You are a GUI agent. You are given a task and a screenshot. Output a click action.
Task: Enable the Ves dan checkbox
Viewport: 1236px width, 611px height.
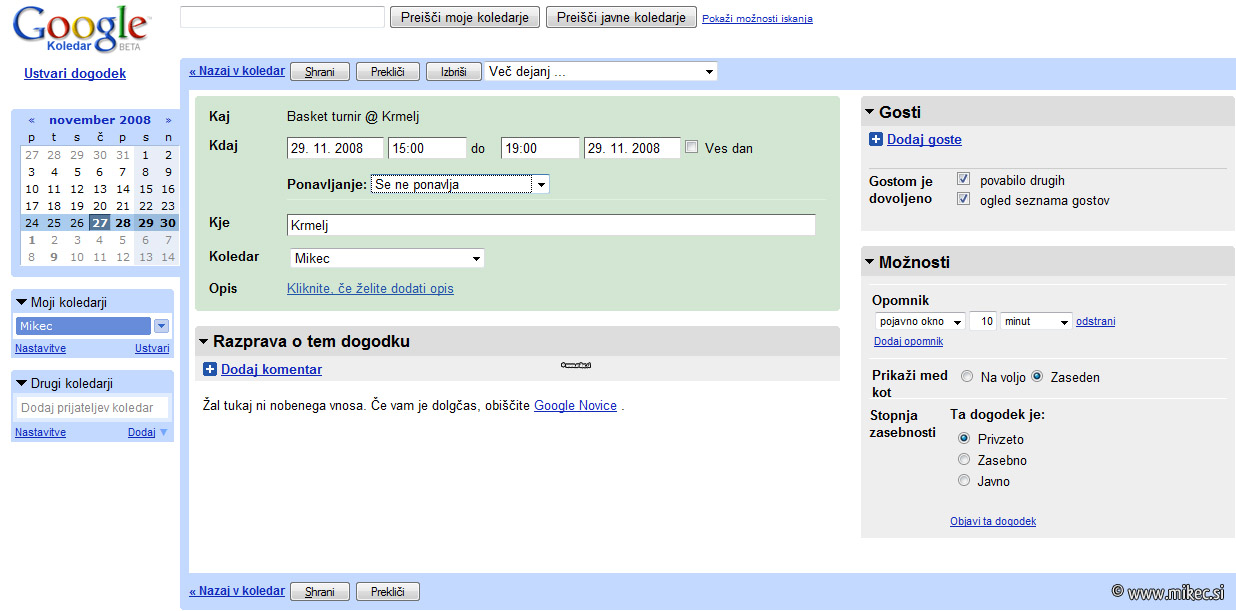click(x=691, y=147)
